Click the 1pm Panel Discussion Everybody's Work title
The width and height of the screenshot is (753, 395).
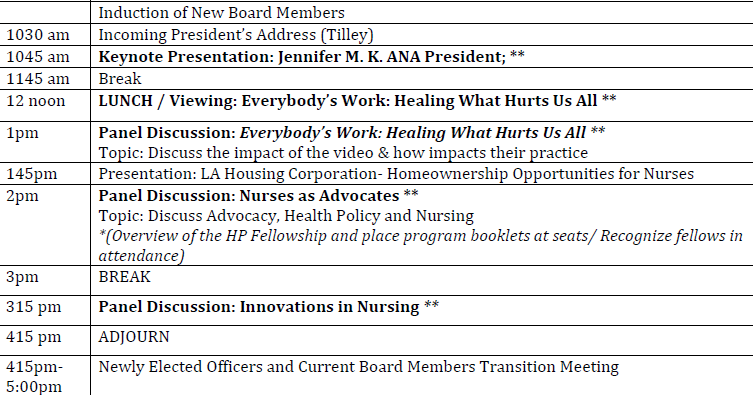pos(352,132)
